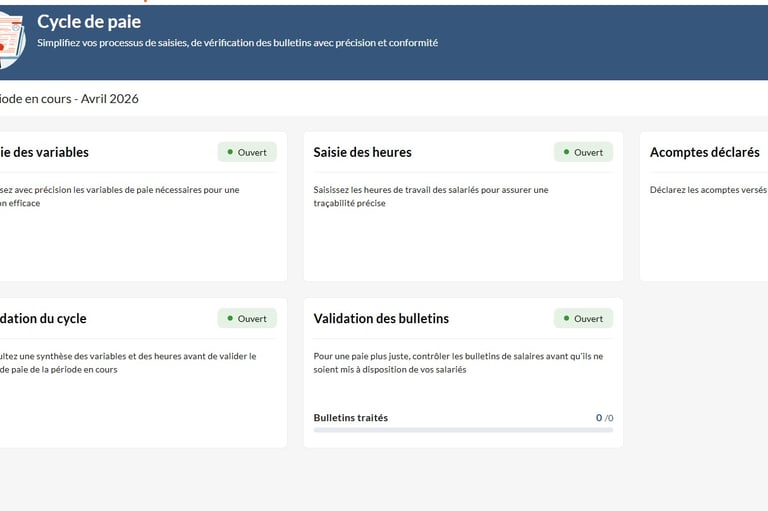Click the Bulletins traités progress bar
The image size is (768, 511).
[463, 430]
